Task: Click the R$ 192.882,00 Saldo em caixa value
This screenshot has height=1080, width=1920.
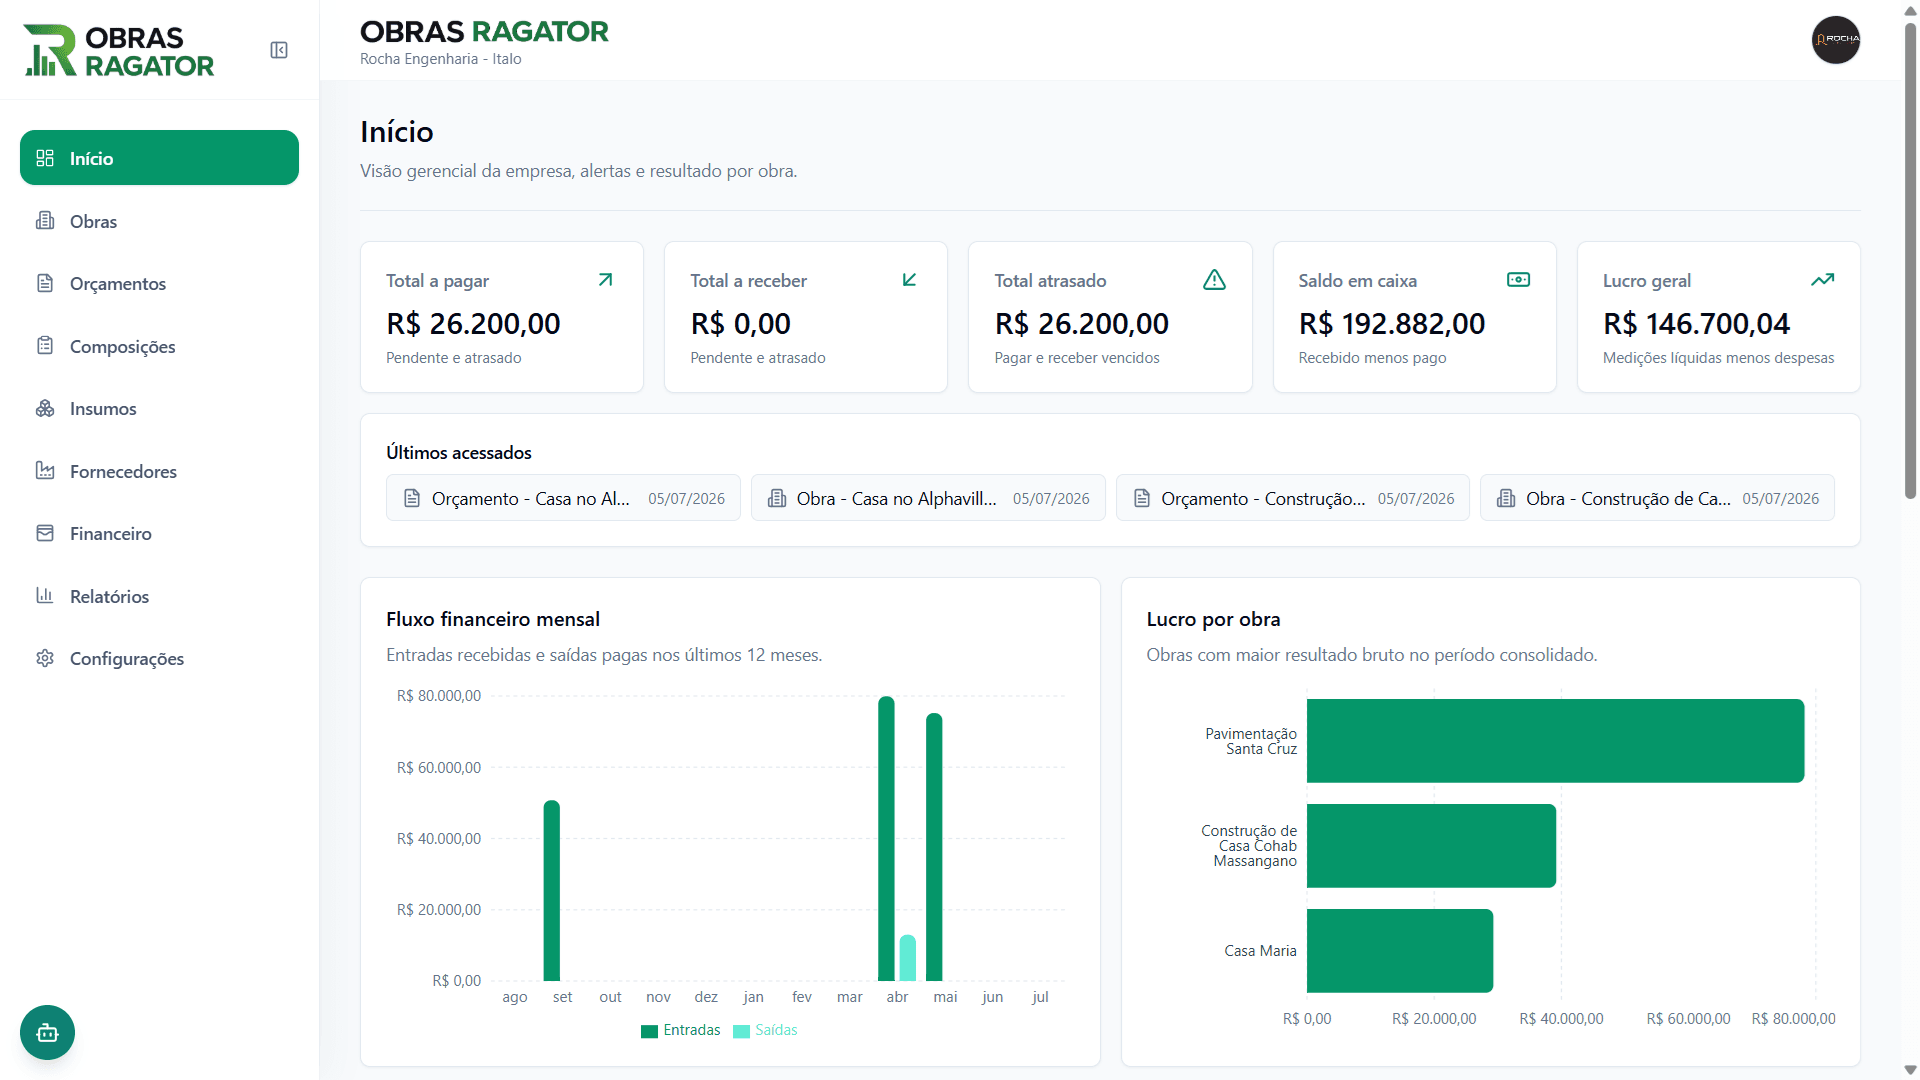Action: pyautogui.click(x=1392, y=324)
